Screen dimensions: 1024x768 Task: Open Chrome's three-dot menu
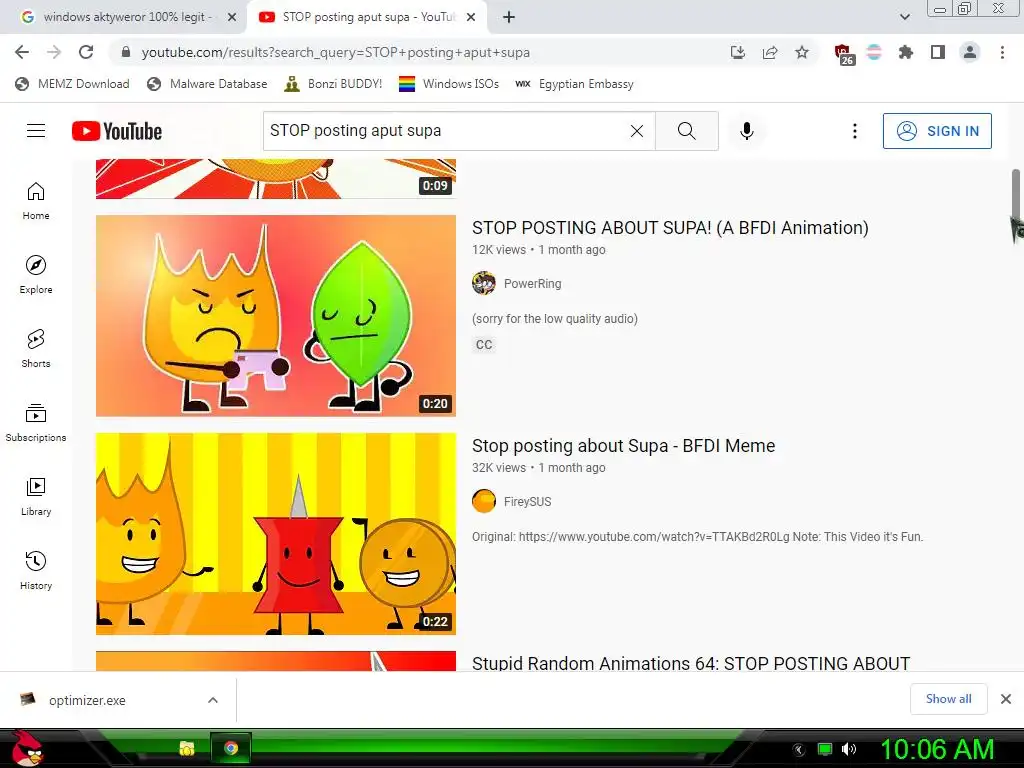pyautogui.click(x=1002, y=52)
